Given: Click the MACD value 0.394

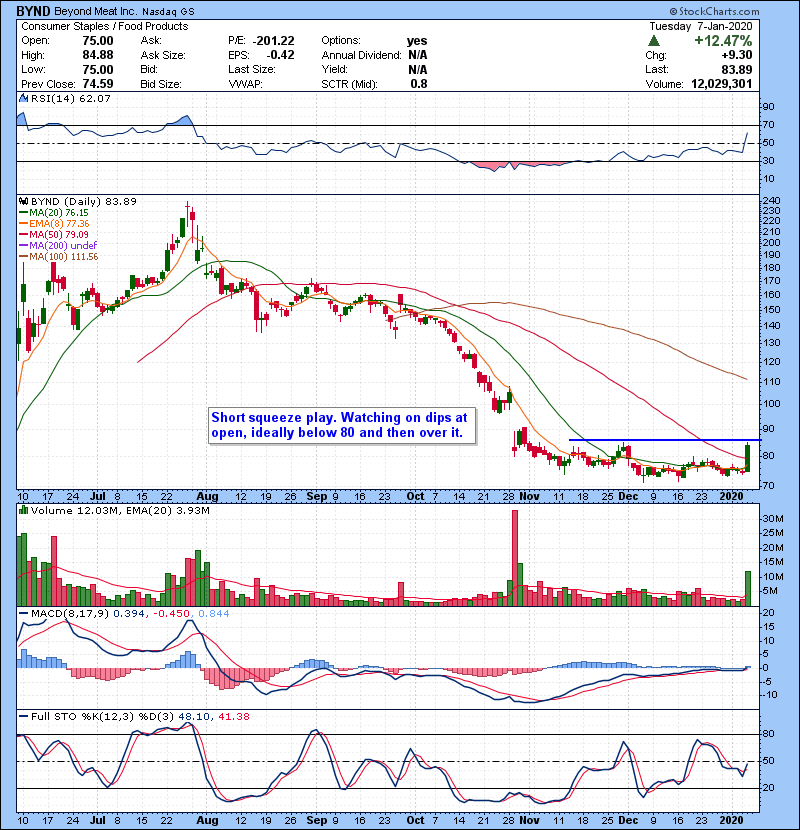Looking at the screenshot, I should point(129,614).
